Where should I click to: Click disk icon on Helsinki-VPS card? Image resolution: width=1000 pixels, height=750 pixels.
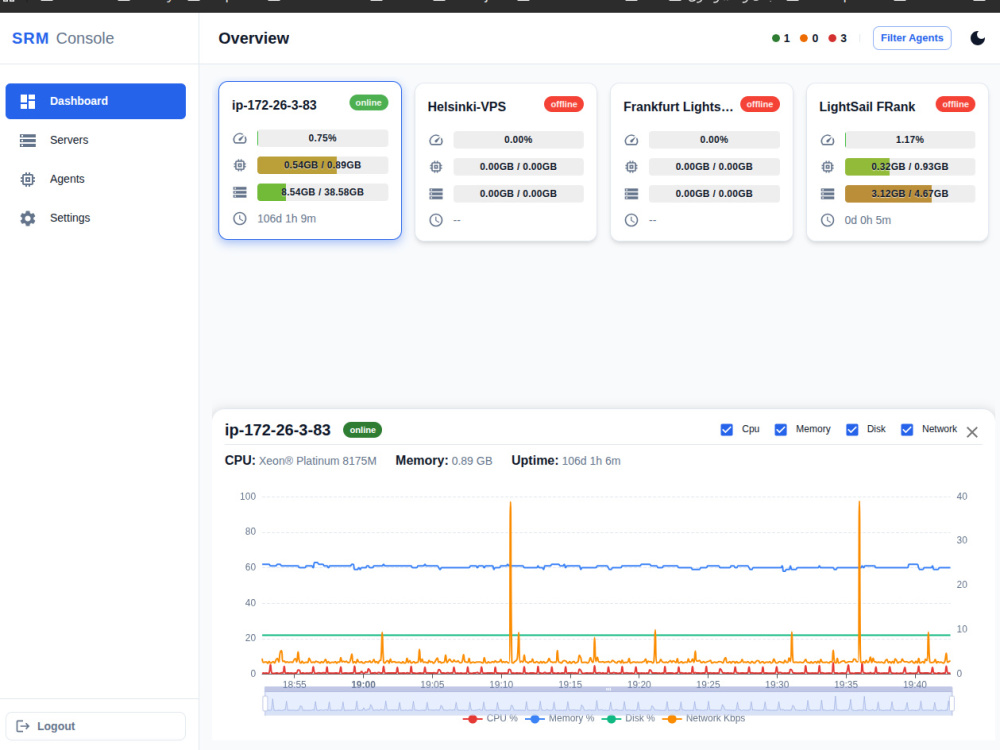[436, 193]
